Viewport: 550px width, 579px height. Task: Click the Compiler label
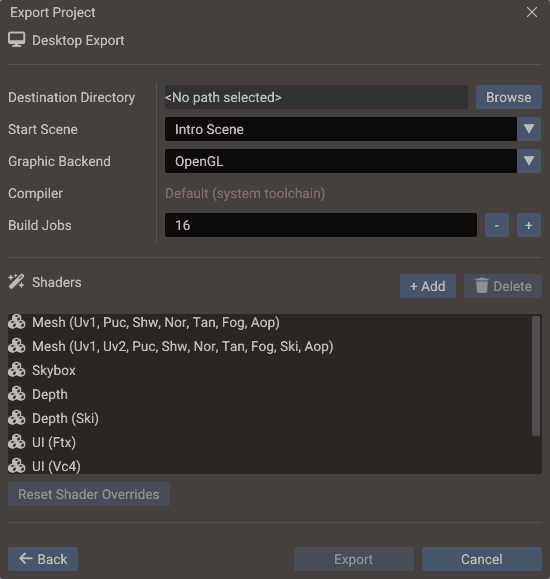[35, 193]
